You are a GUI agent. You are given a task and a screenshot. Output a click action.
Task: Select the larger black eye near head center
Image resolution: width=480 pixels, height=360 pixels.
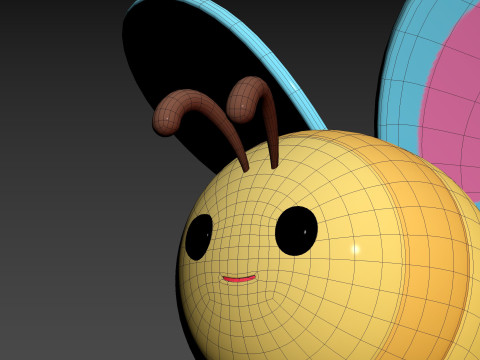click(296, 231)
